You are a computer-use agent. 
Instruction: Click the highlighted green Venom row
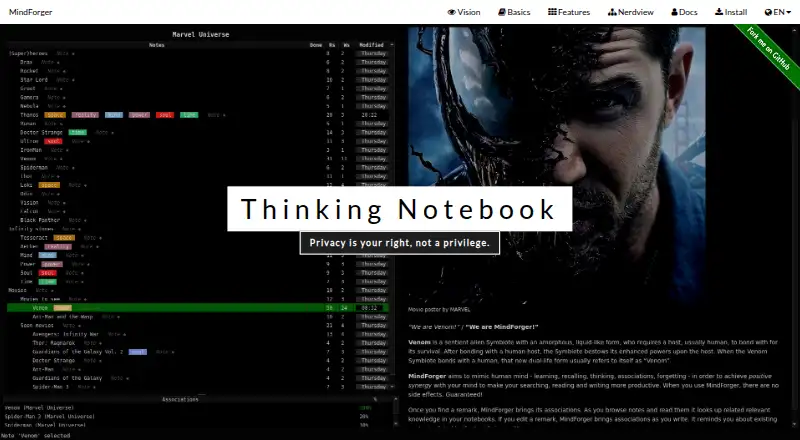tap(198, 308)
